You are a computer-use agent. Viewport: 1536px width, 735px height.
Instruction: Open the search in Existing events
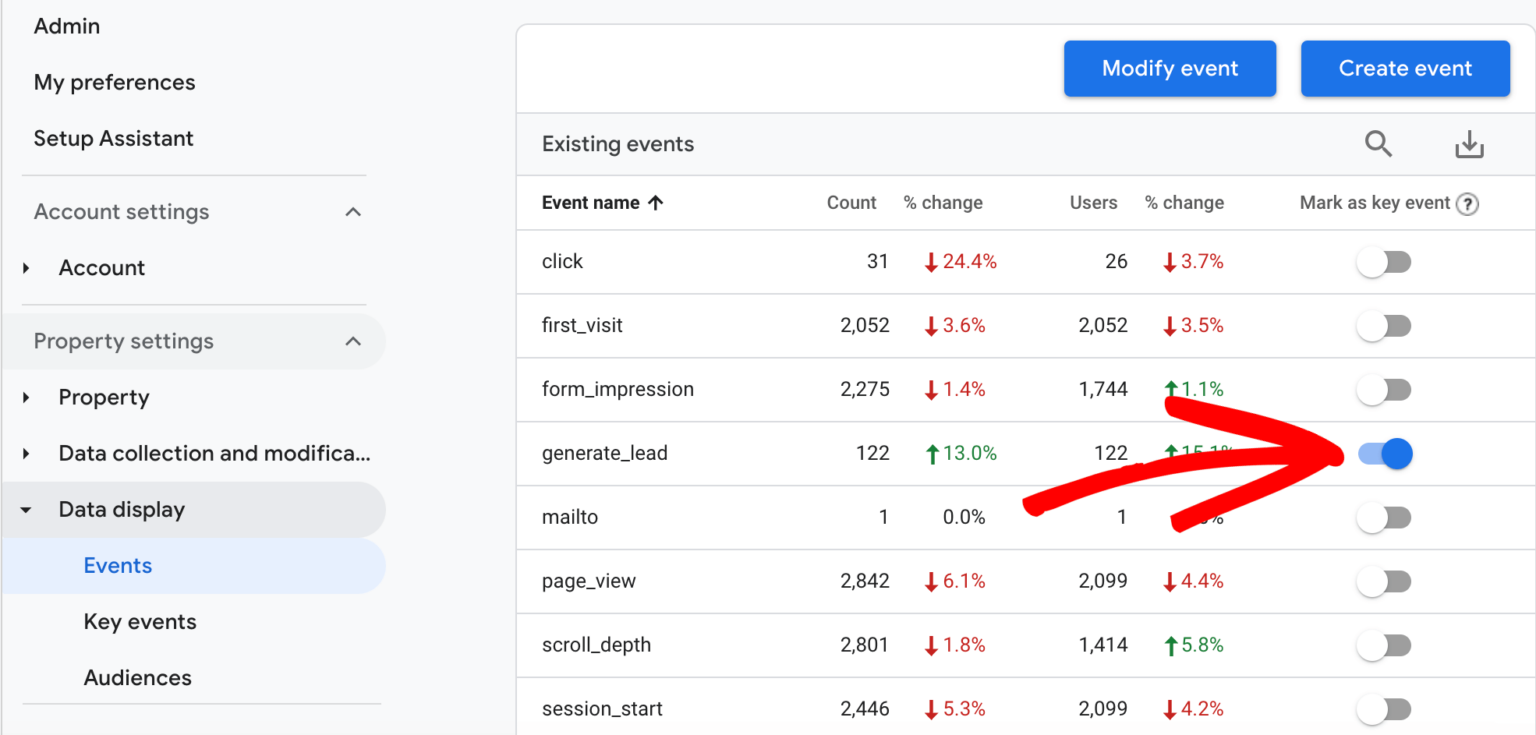(1379, 143)
